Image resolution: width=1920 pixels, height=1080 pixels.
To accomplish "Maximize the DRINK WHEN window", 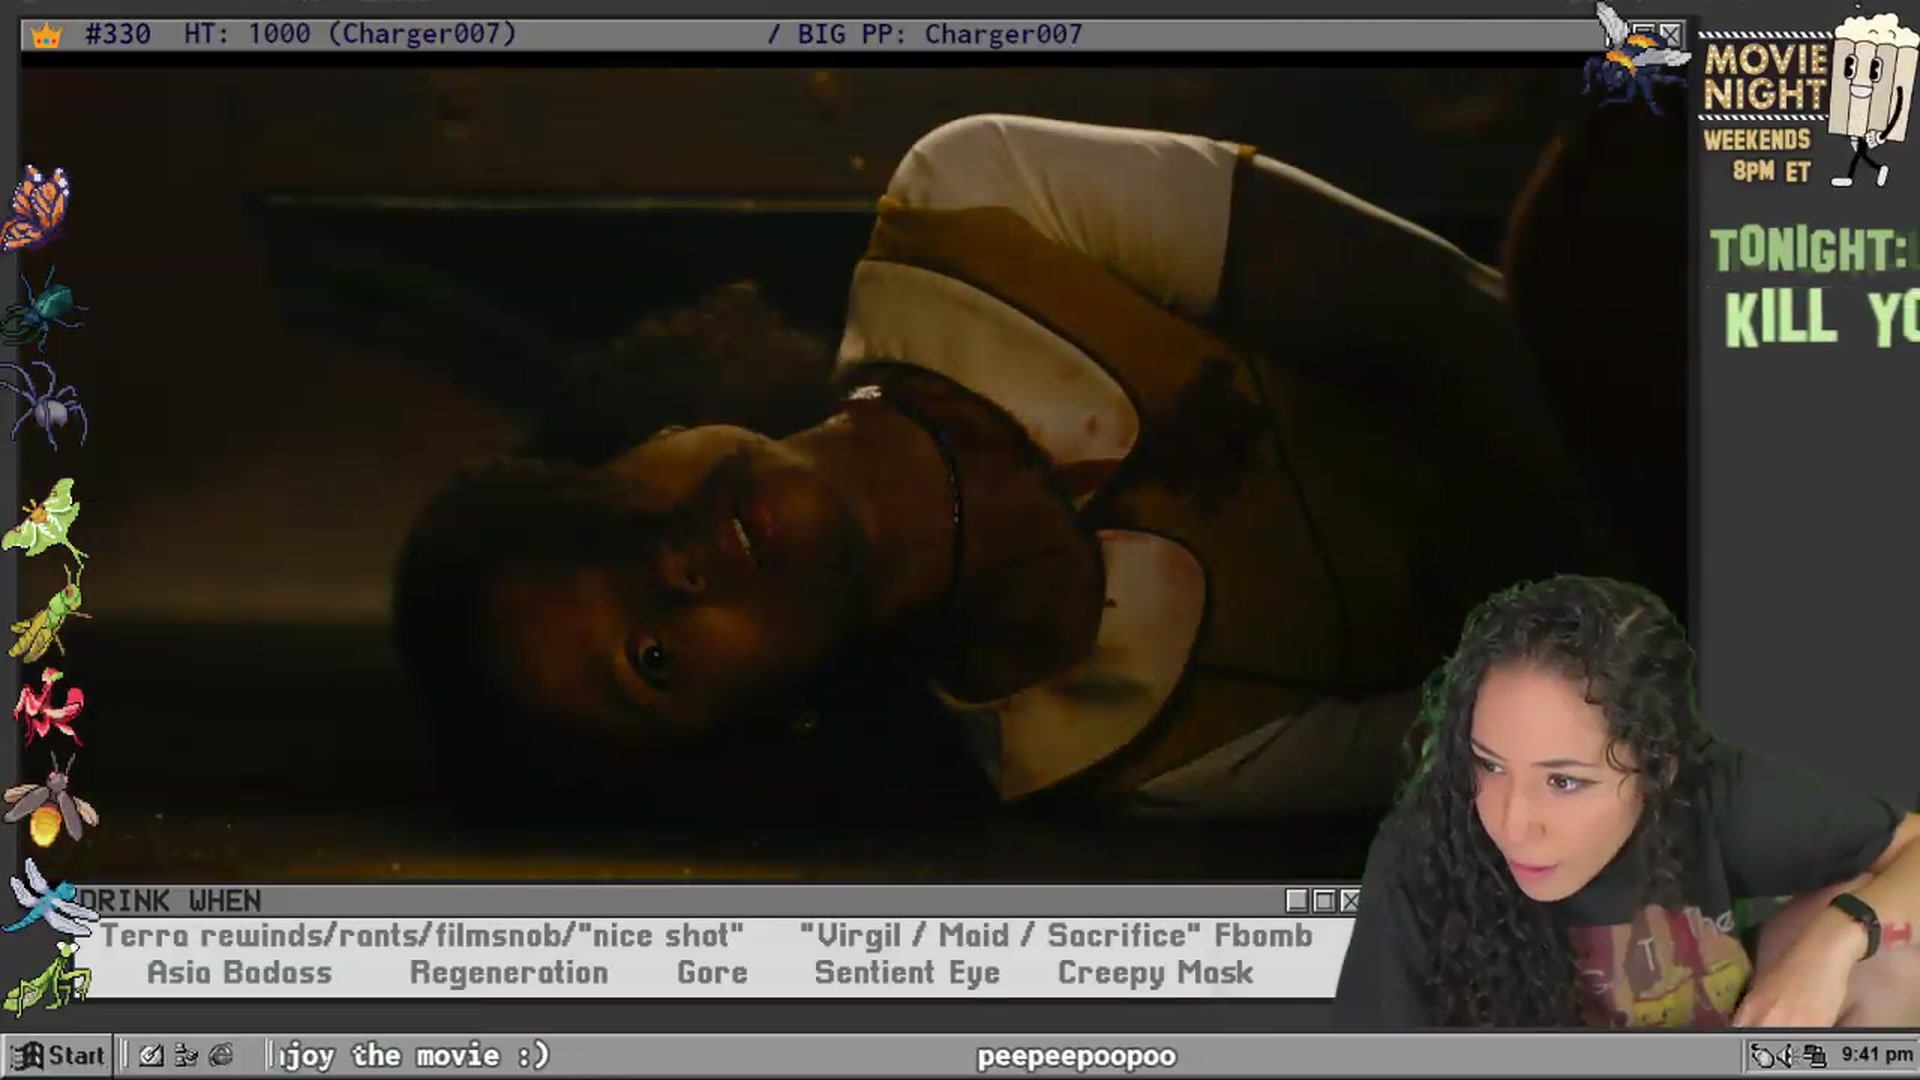I will coord(1324,901).
